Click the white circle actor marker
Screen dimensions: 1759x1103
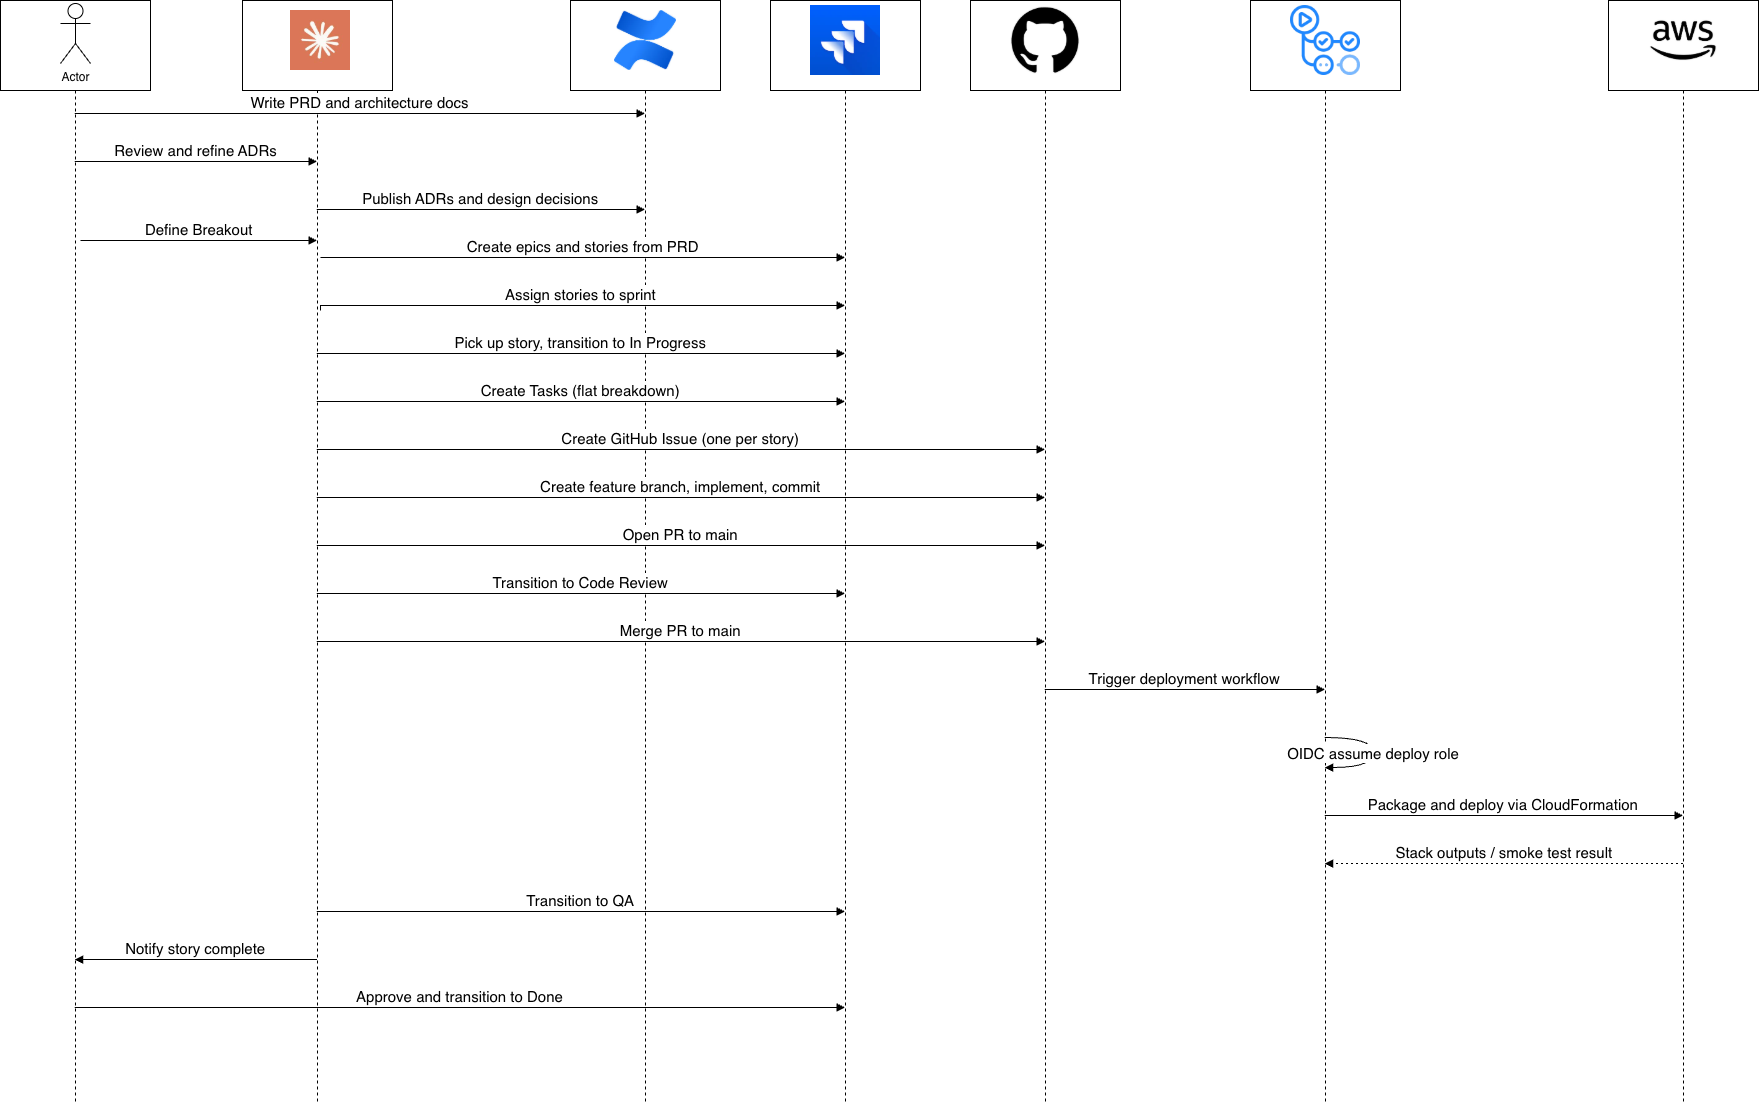point(75,11)
